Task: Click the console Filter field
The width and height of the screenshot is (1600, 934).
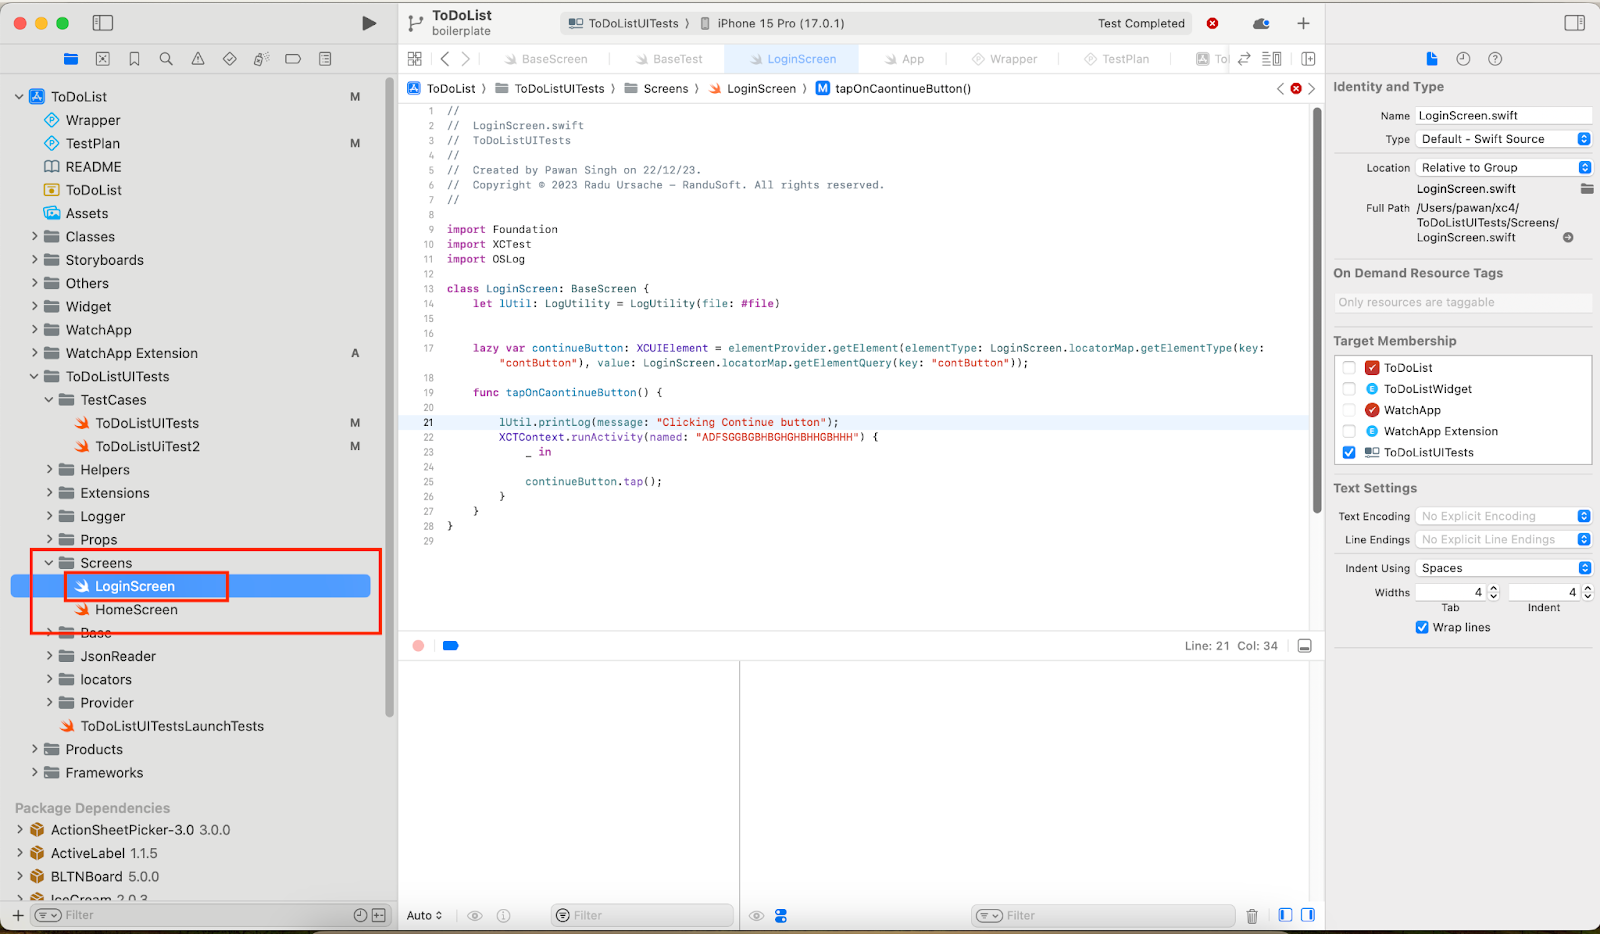Action: (1103, 915)
